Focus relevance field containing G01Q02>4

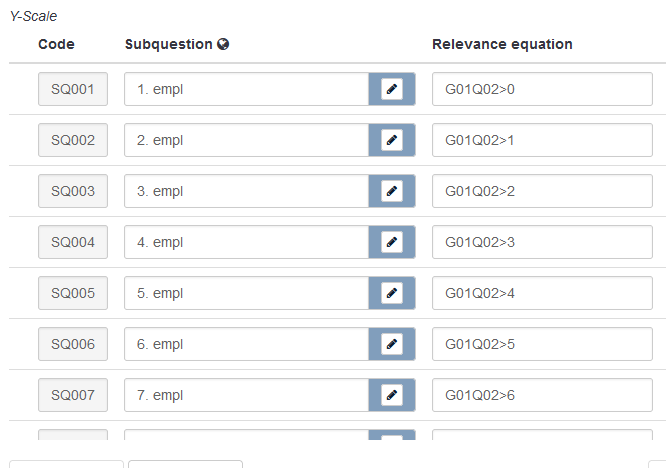coord(542,294)
